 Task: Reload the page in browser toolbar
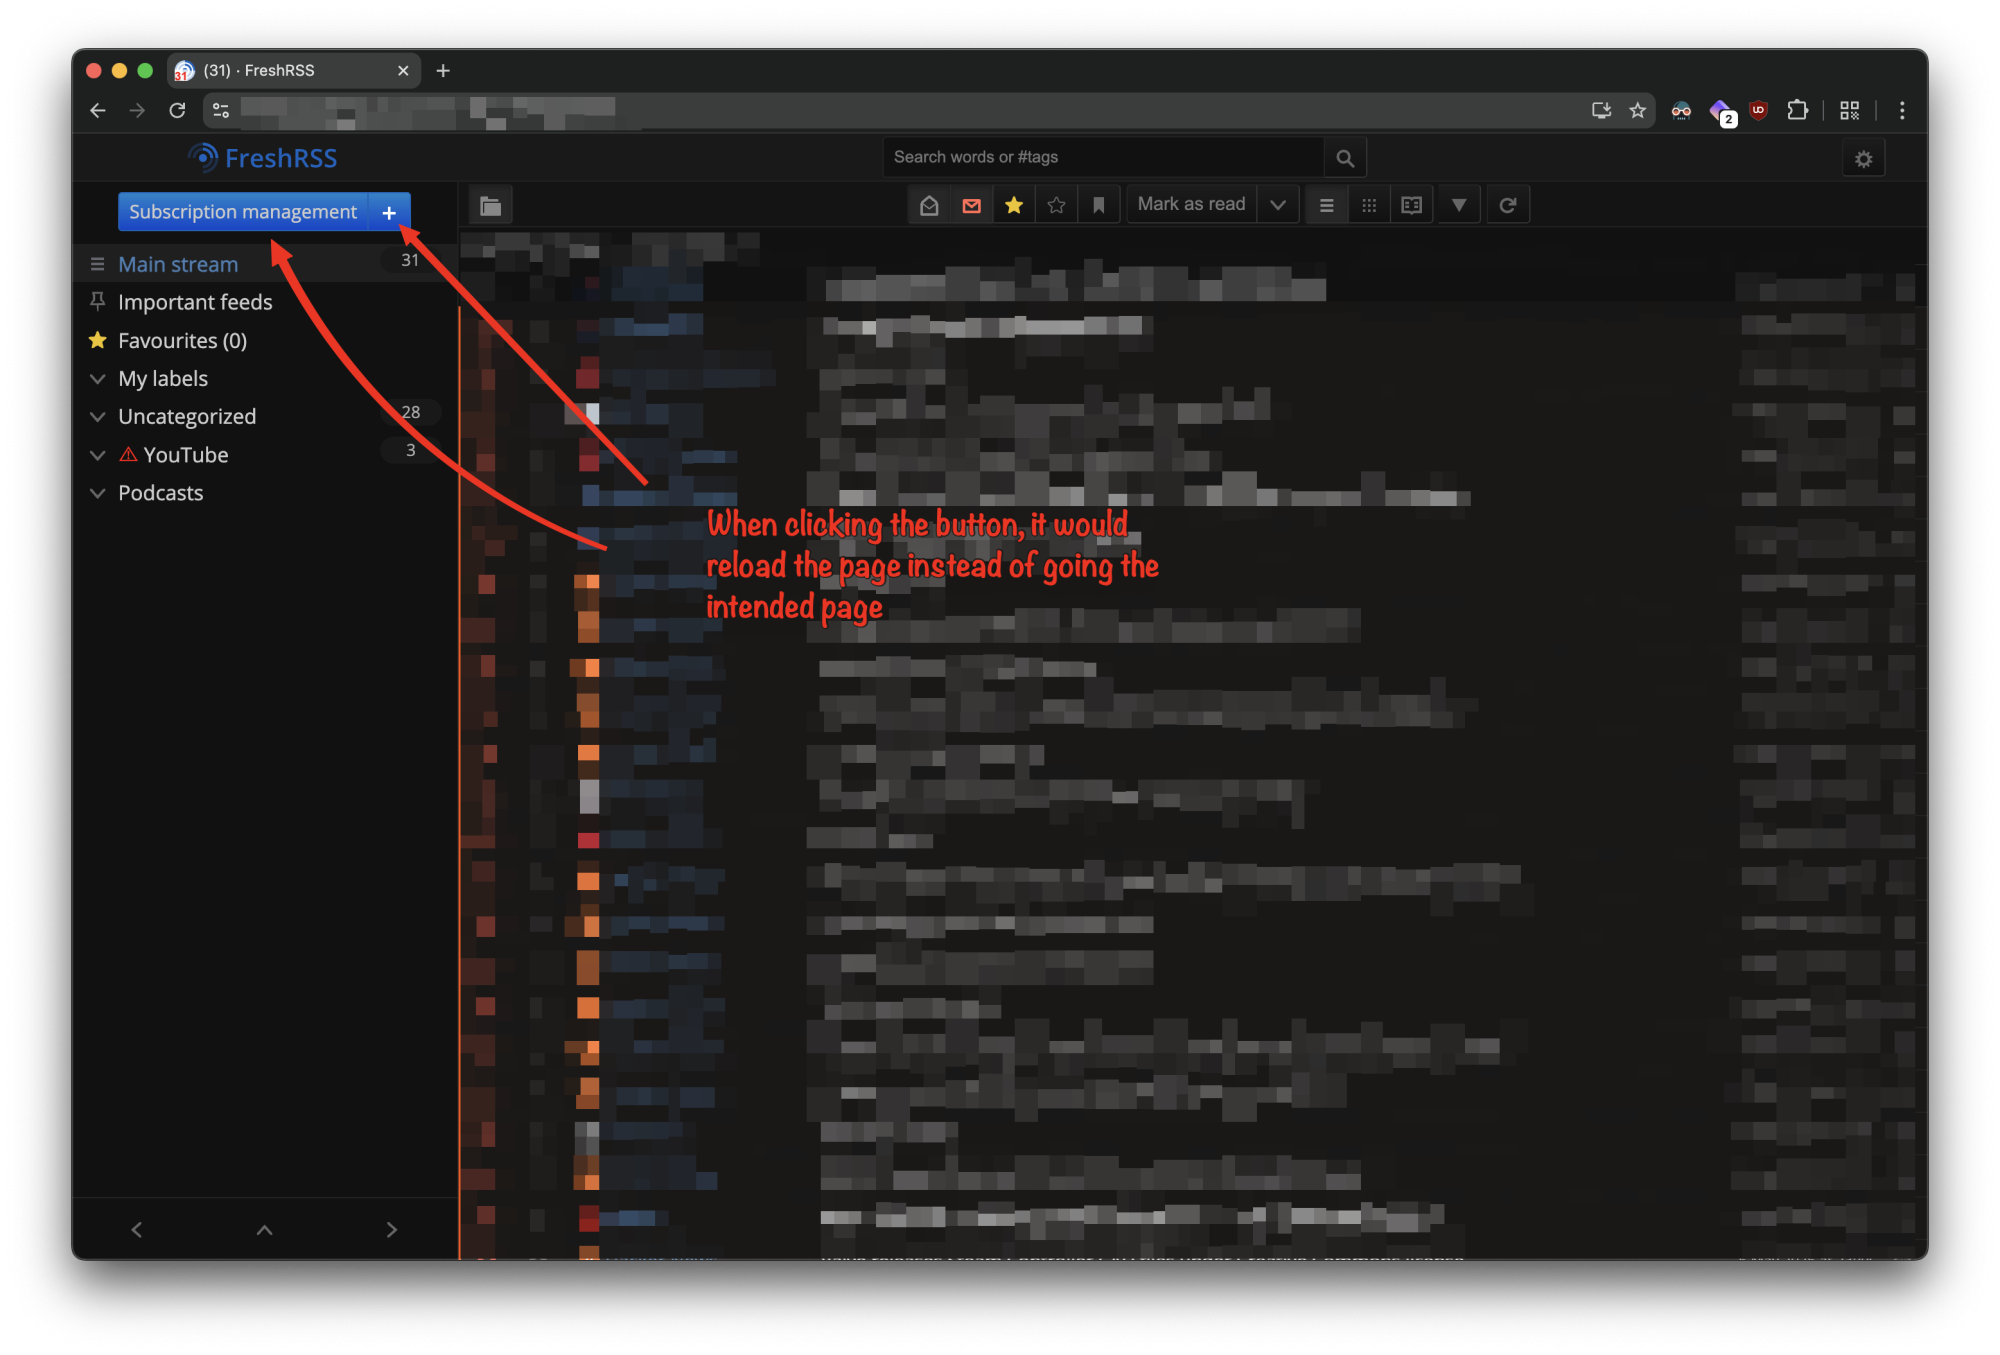(x=177, y=111)
